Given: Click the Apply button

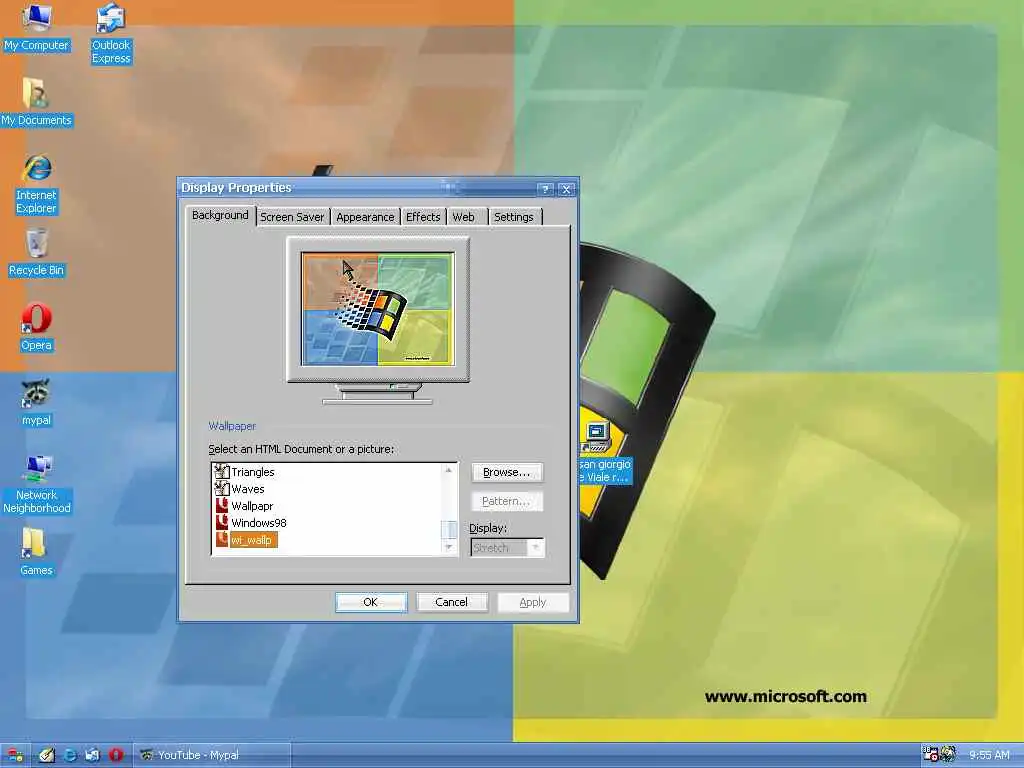Looking at the screenshot, I should pyautogui.click(x=533, y=602).
